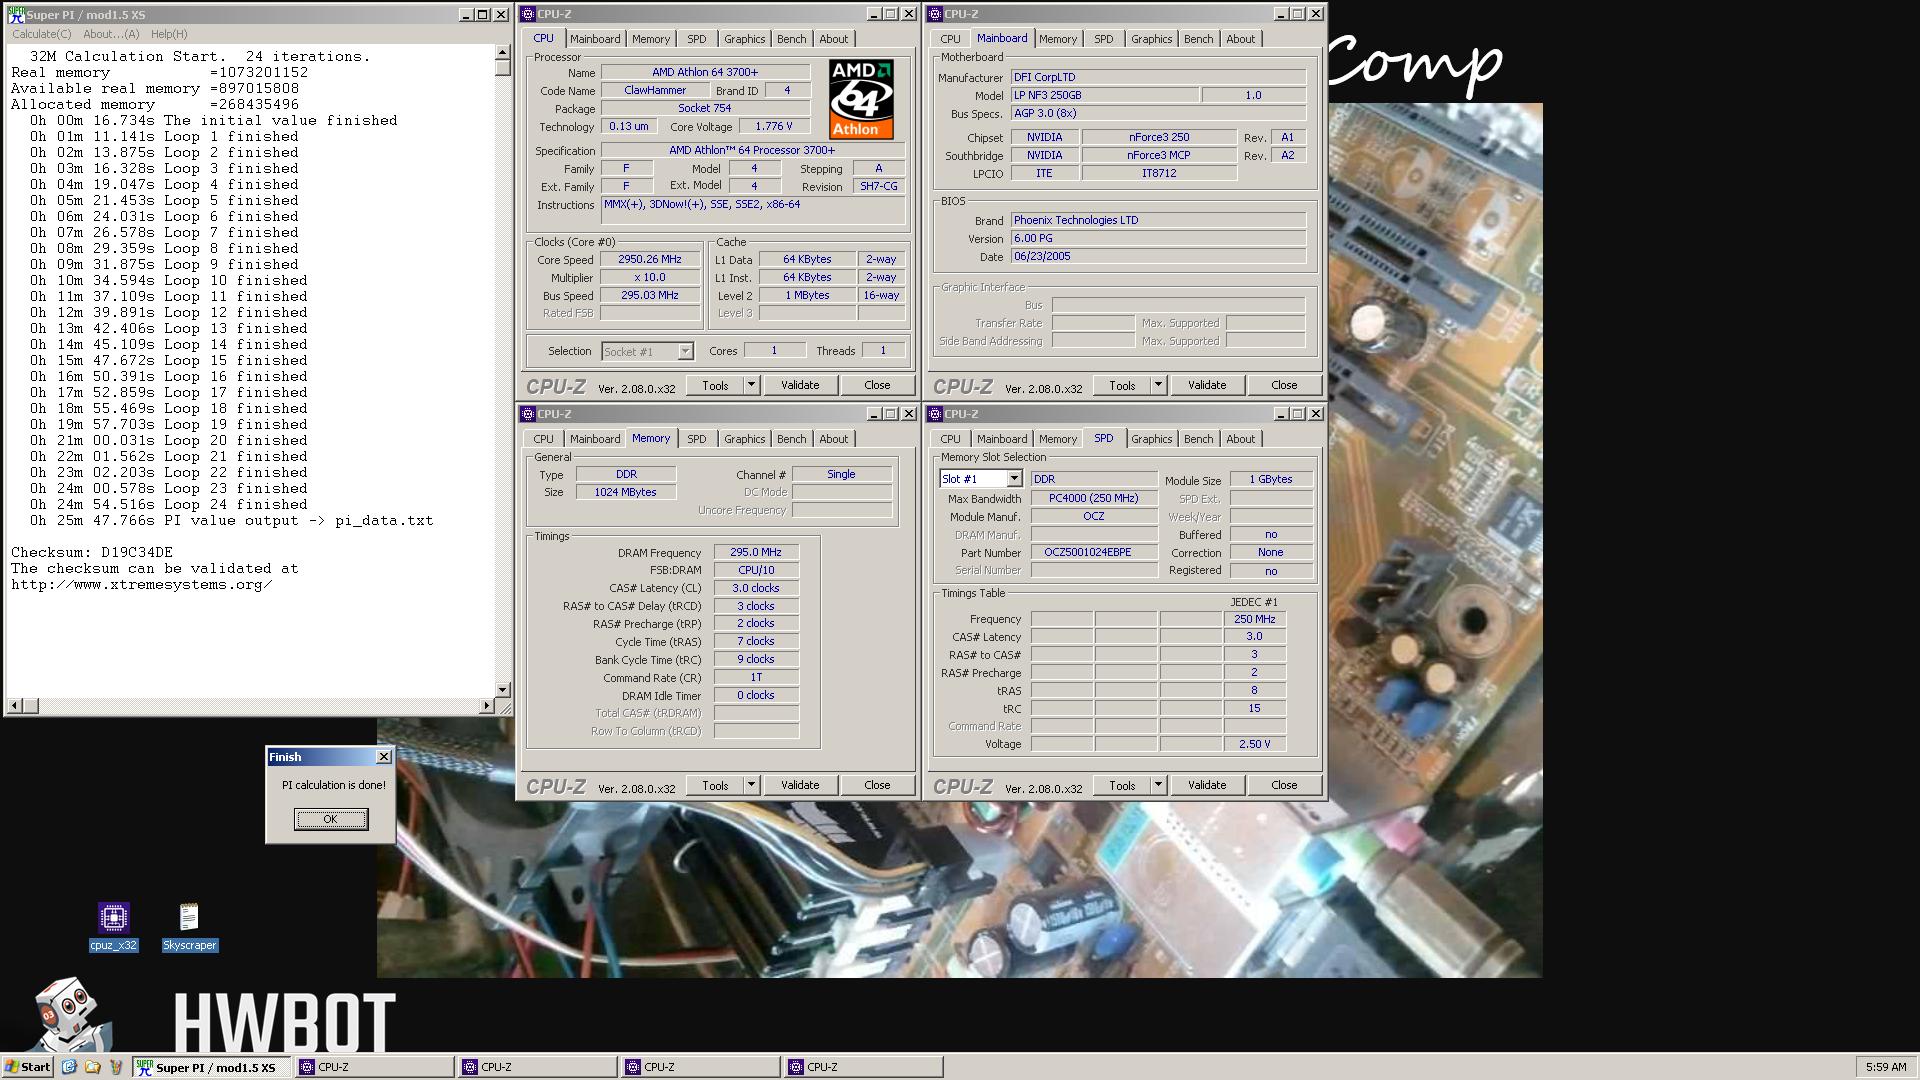This screenshot has height=1080, width=1920.
Task: Open Graphics tab in Mainboard window
Action: pyautogui.click(x=1151, y=39)
